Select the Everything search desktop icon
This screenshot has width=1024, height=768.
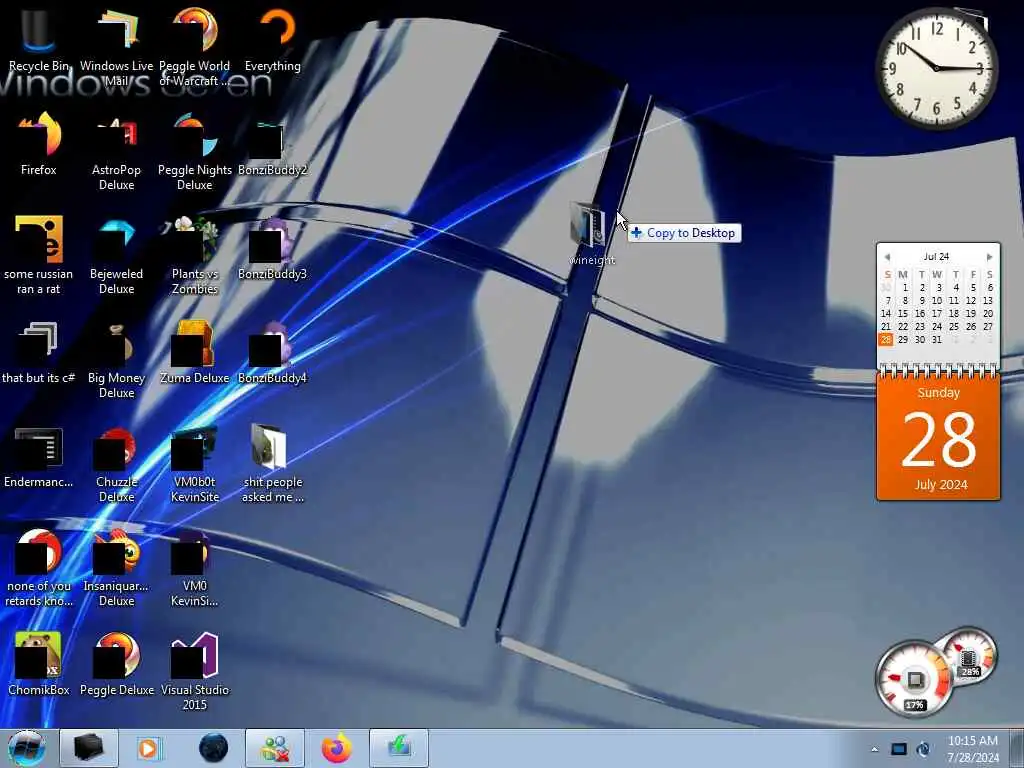coord(273,39)
